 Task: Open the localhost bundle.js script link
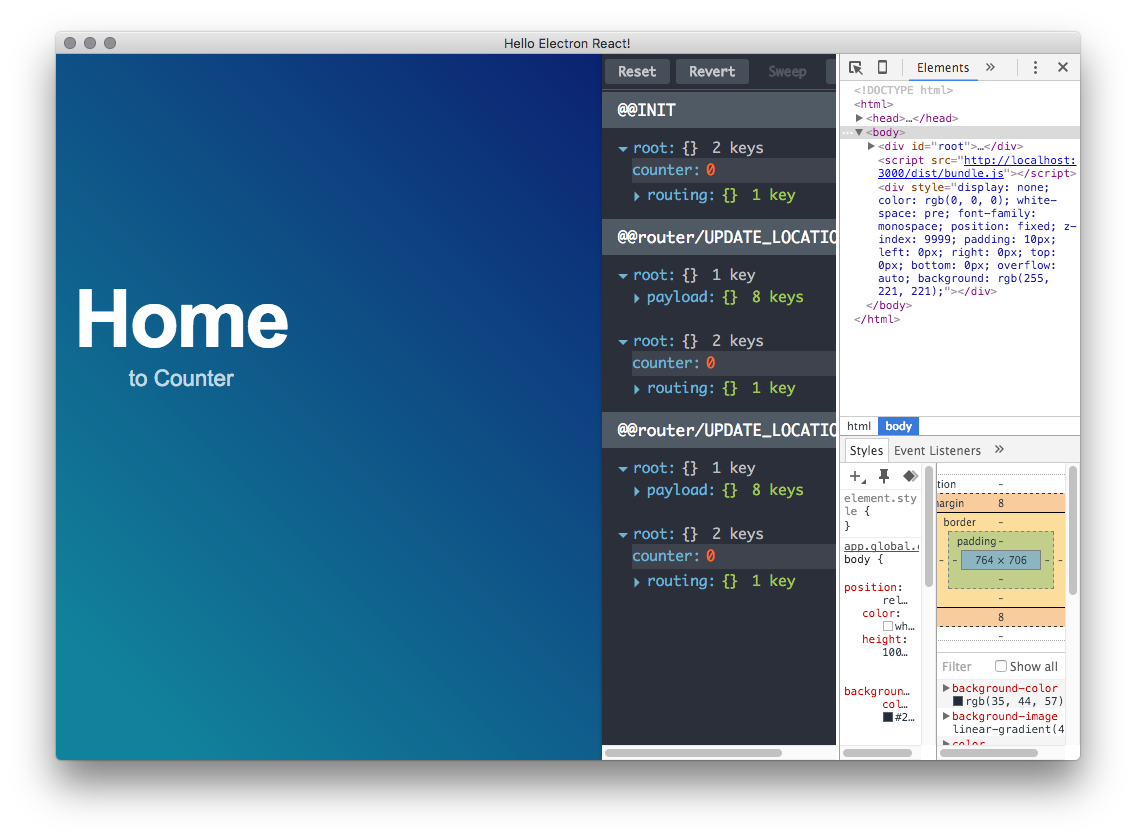click(977, 167)
